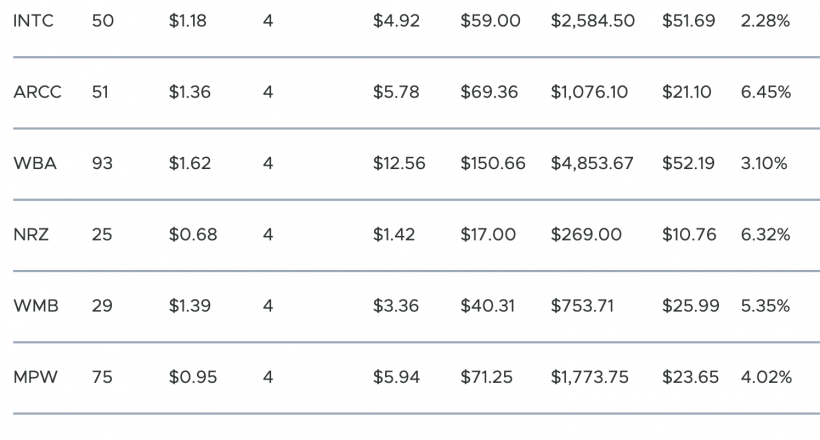Viewport: 820px width, 440px height.
Task: Click the MPW ticker symbol
Action: [x=35, y=377]
